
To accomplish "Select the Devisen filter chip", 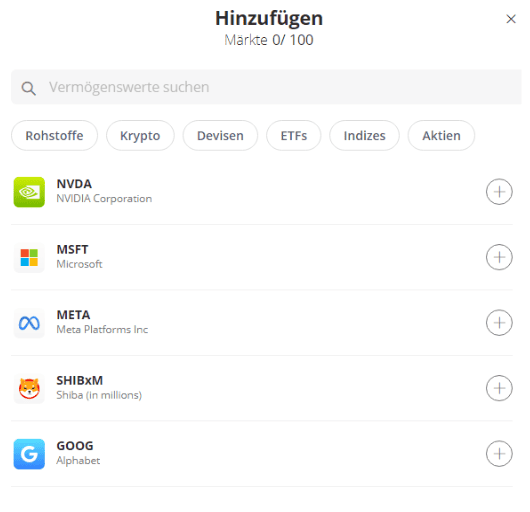I will 220,136.
